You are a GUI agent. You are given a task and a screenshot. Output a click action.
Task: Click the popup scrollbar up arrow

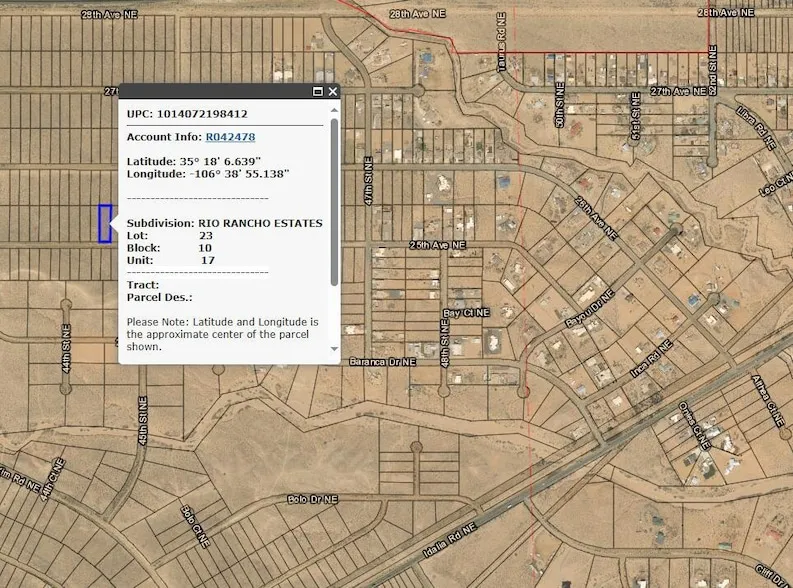point(334,108)
